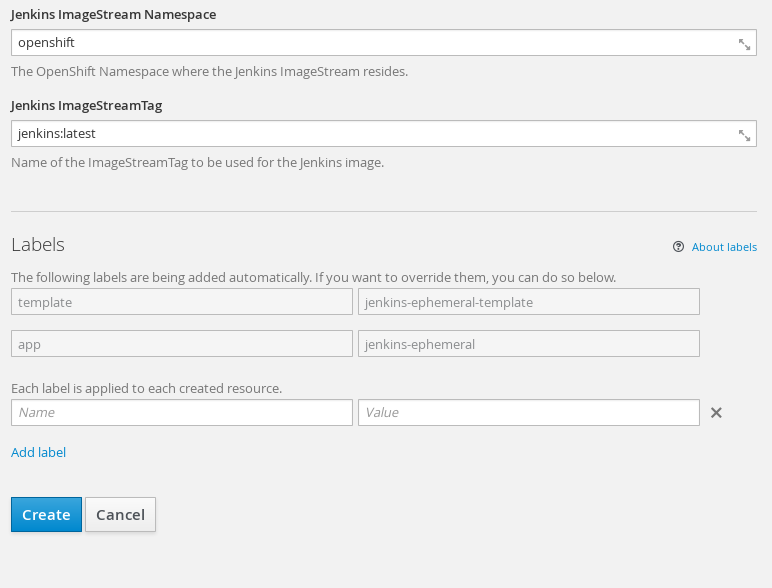The height and width of the screenshot is (588, 772).
Task: Remove the empty label row
Action: (x=716, y=413)
